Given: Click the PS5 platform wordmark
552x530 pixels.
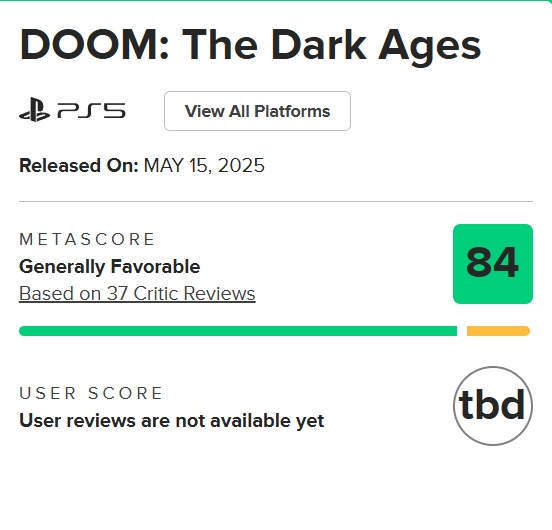Looking at the screenshot, I should 91,110.
